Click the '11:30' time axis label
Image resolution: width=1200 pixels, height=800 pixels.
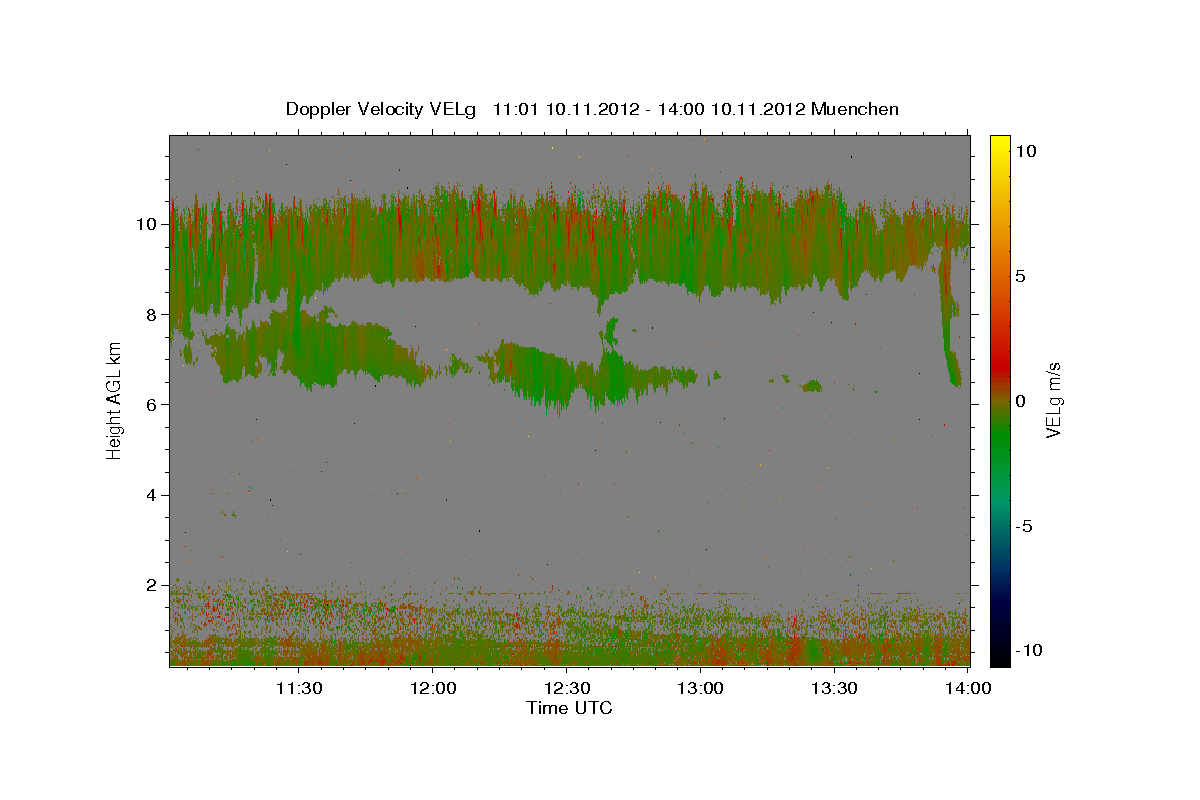298,688
